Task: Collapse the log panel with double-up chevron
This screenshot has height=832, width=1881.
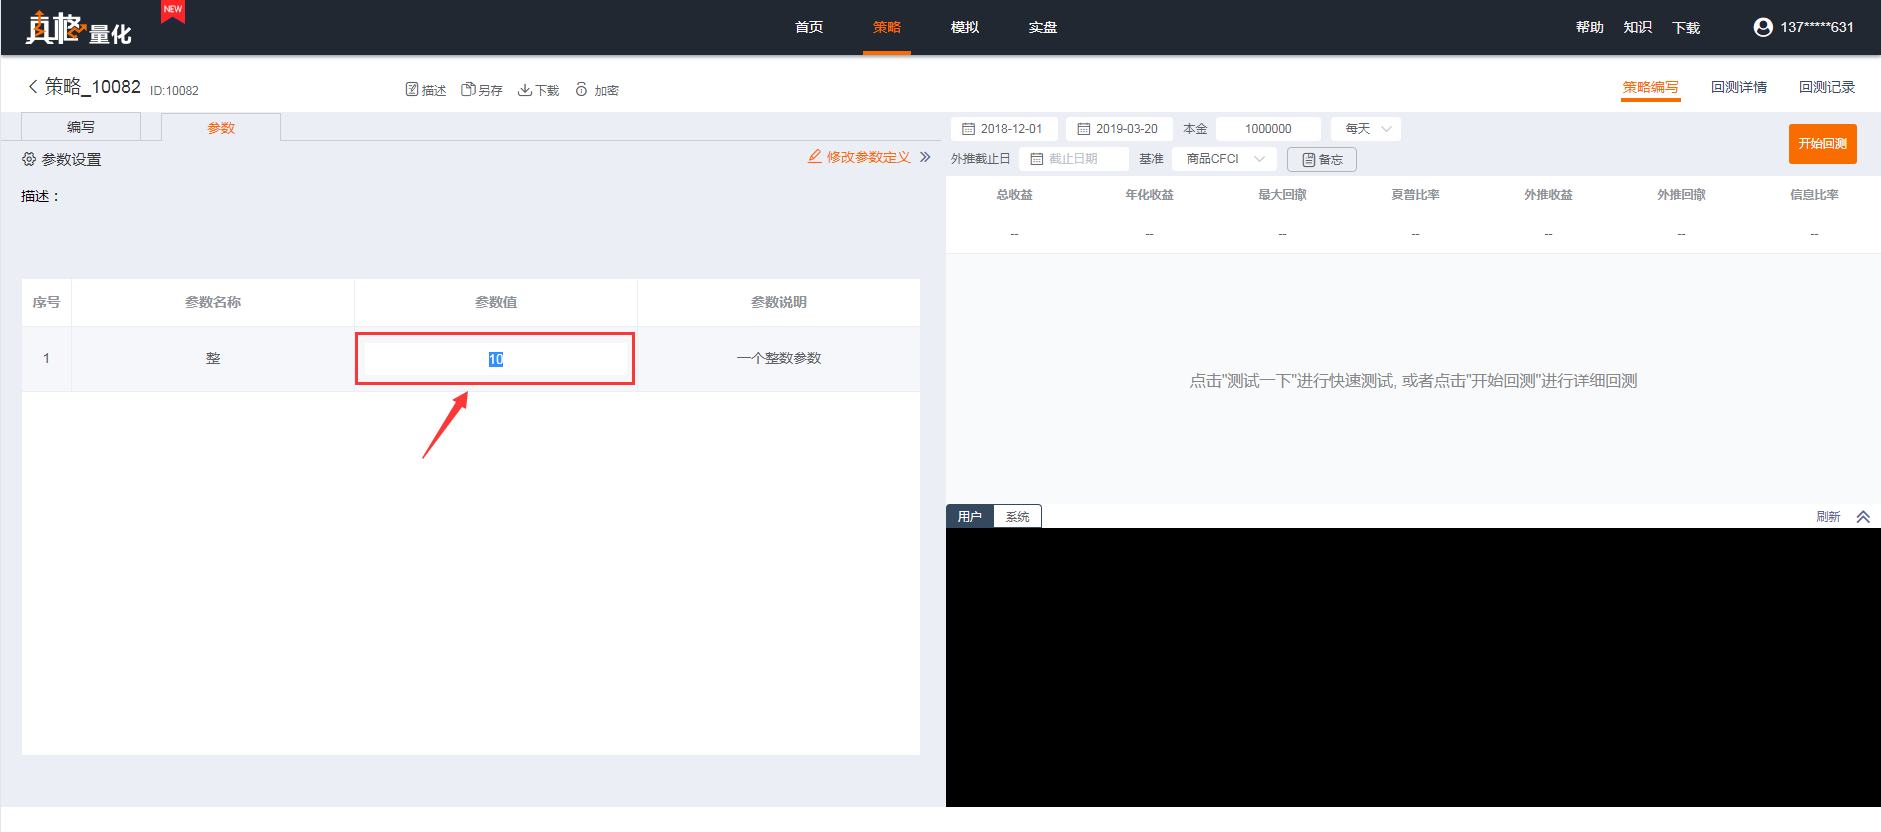Action: [1863, 517]
